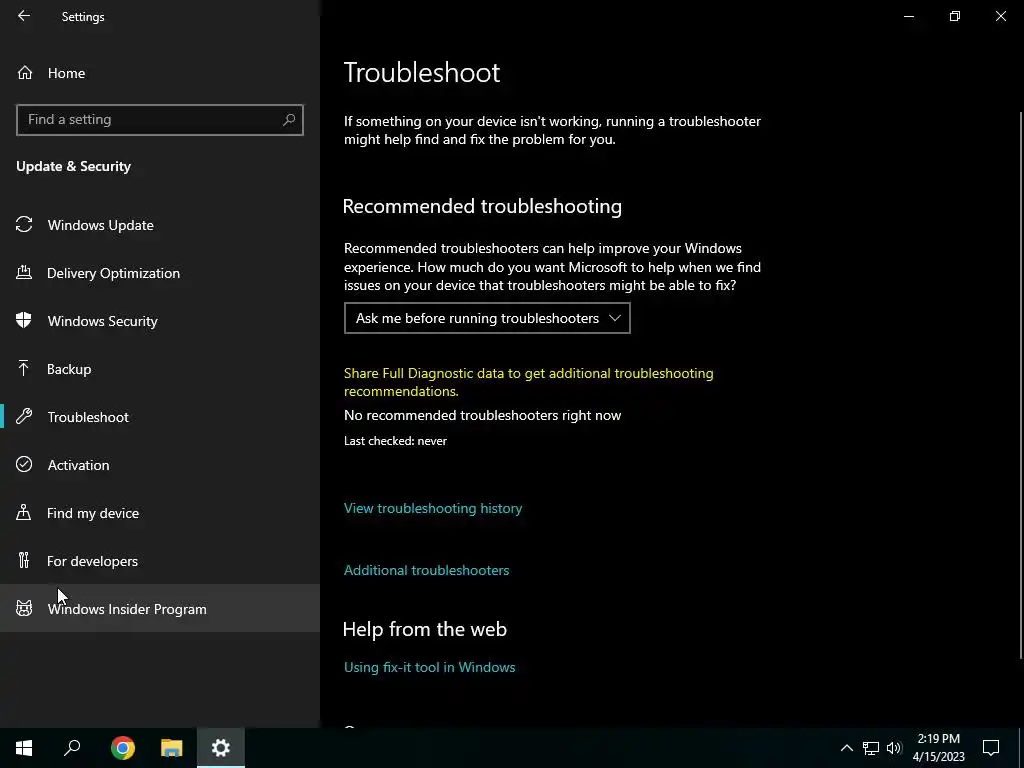Show hidden system tray icons
The height and width of the screenshot is (768, 1024).
pyautogui.click(x=846, y=748)
